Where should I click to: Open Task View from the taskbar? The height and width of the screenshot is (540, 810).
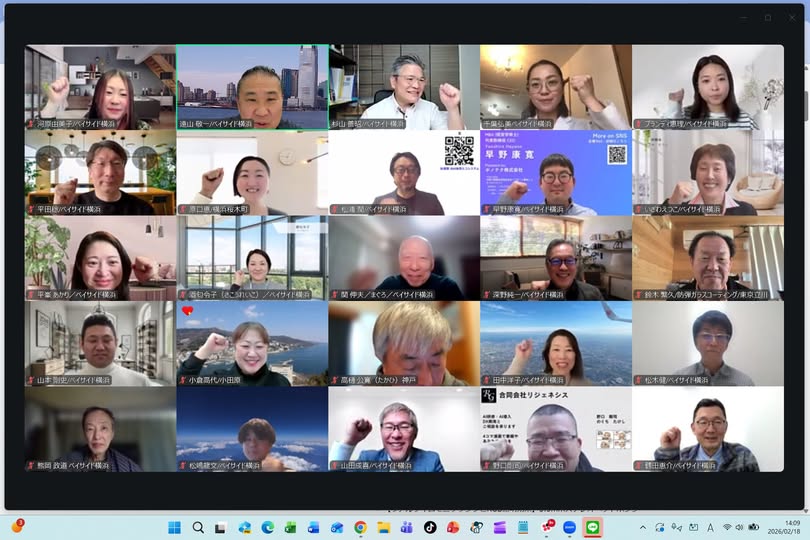coord(221,527)
